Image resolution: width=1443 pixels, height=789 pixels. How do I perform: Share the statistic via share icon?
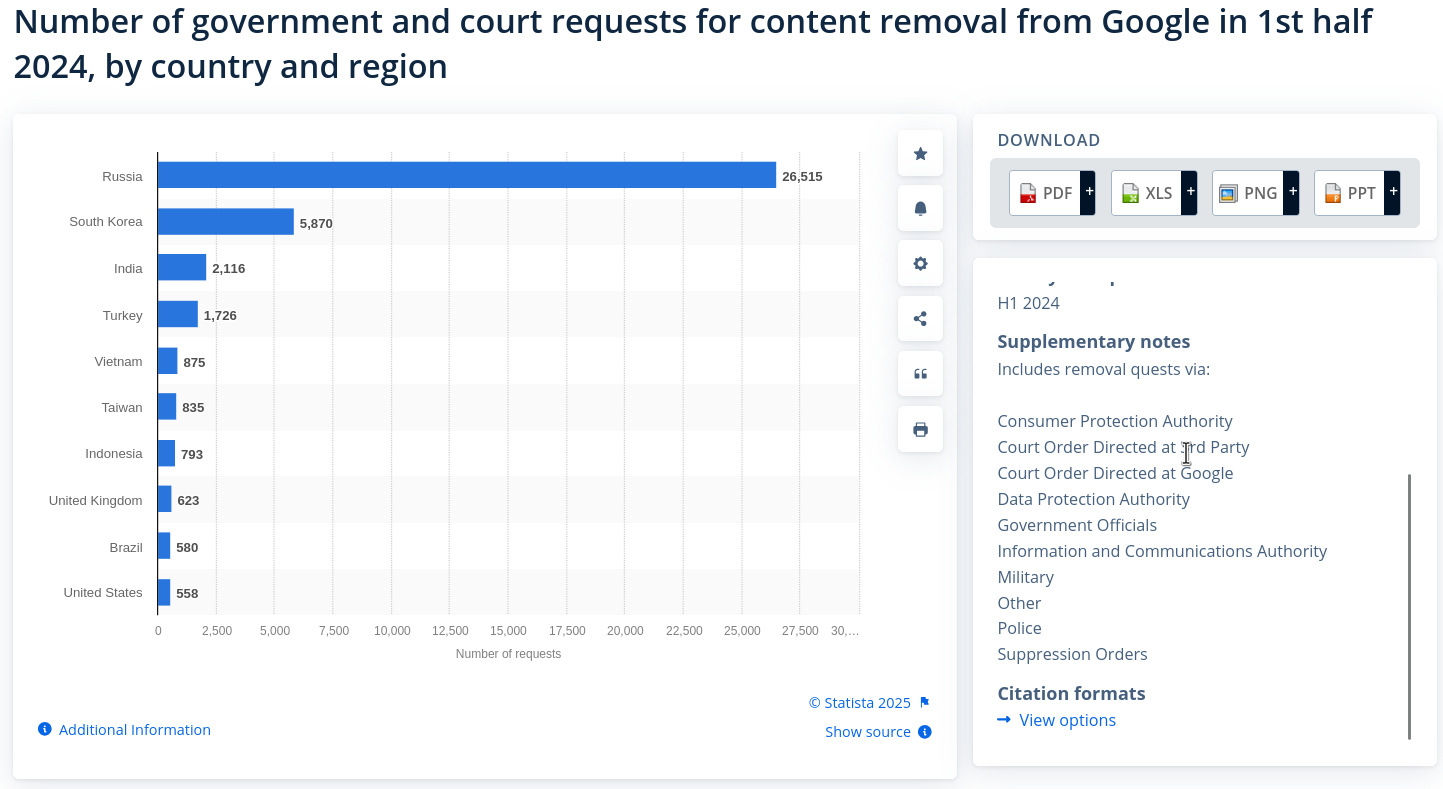click(x=920, y=319)
